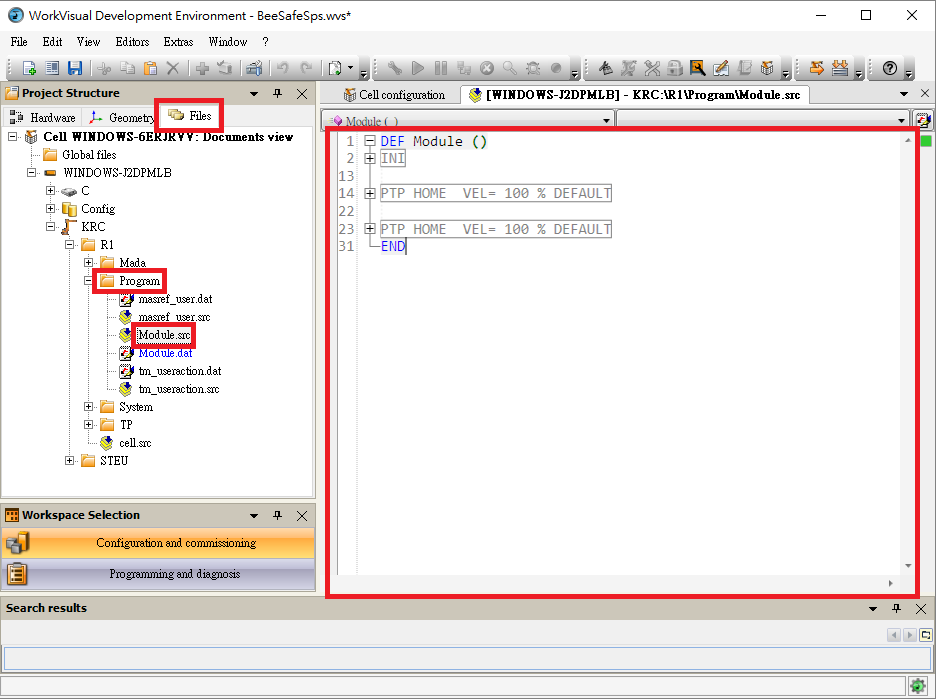Viewport: 936px width, 699px height.
Task: Select Module.src in the file tree
Action: click(x=164, y=335)
